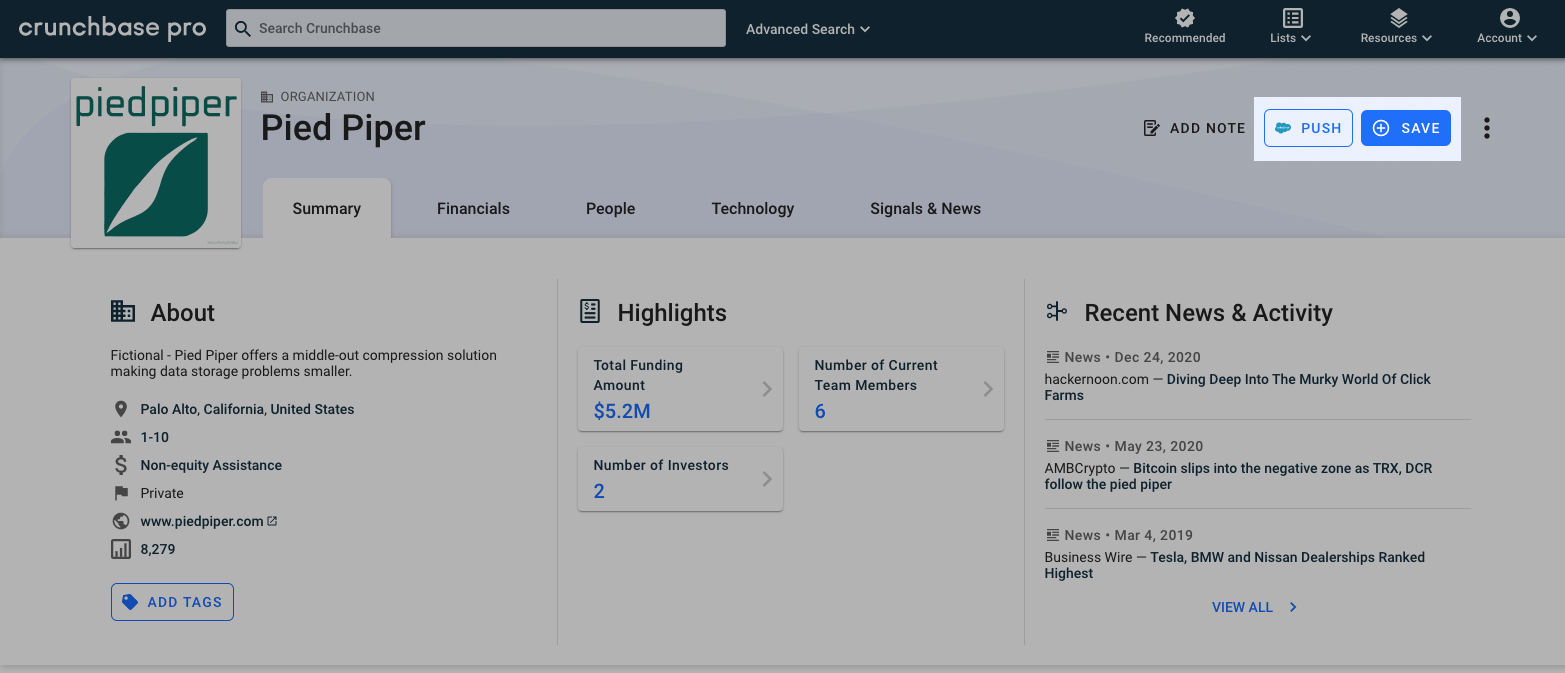Open the Tesla, BMW and Nissan Dealerships article
The width and height of the screenshot is (1565, 673).
[1235, 565]
